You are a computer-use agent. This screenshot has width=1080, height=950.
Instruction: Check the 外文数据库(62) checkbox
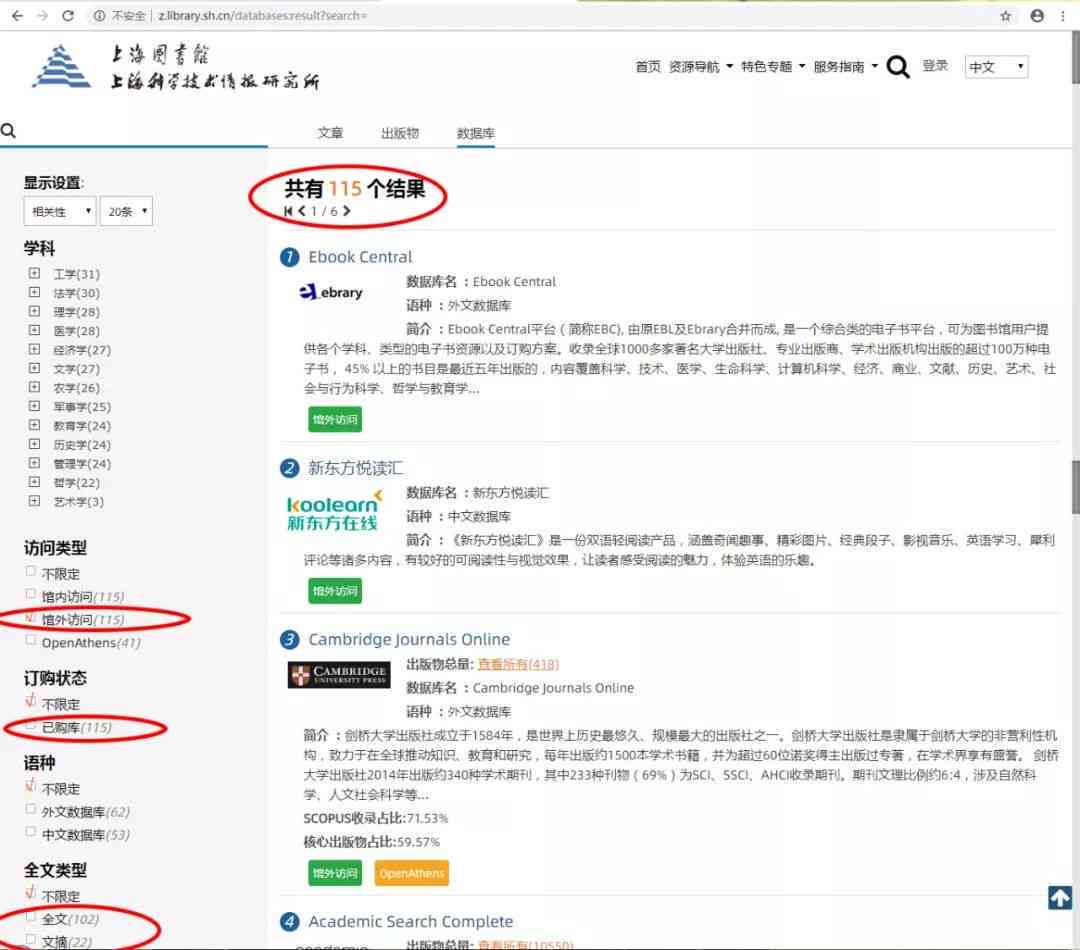point(30,809)
